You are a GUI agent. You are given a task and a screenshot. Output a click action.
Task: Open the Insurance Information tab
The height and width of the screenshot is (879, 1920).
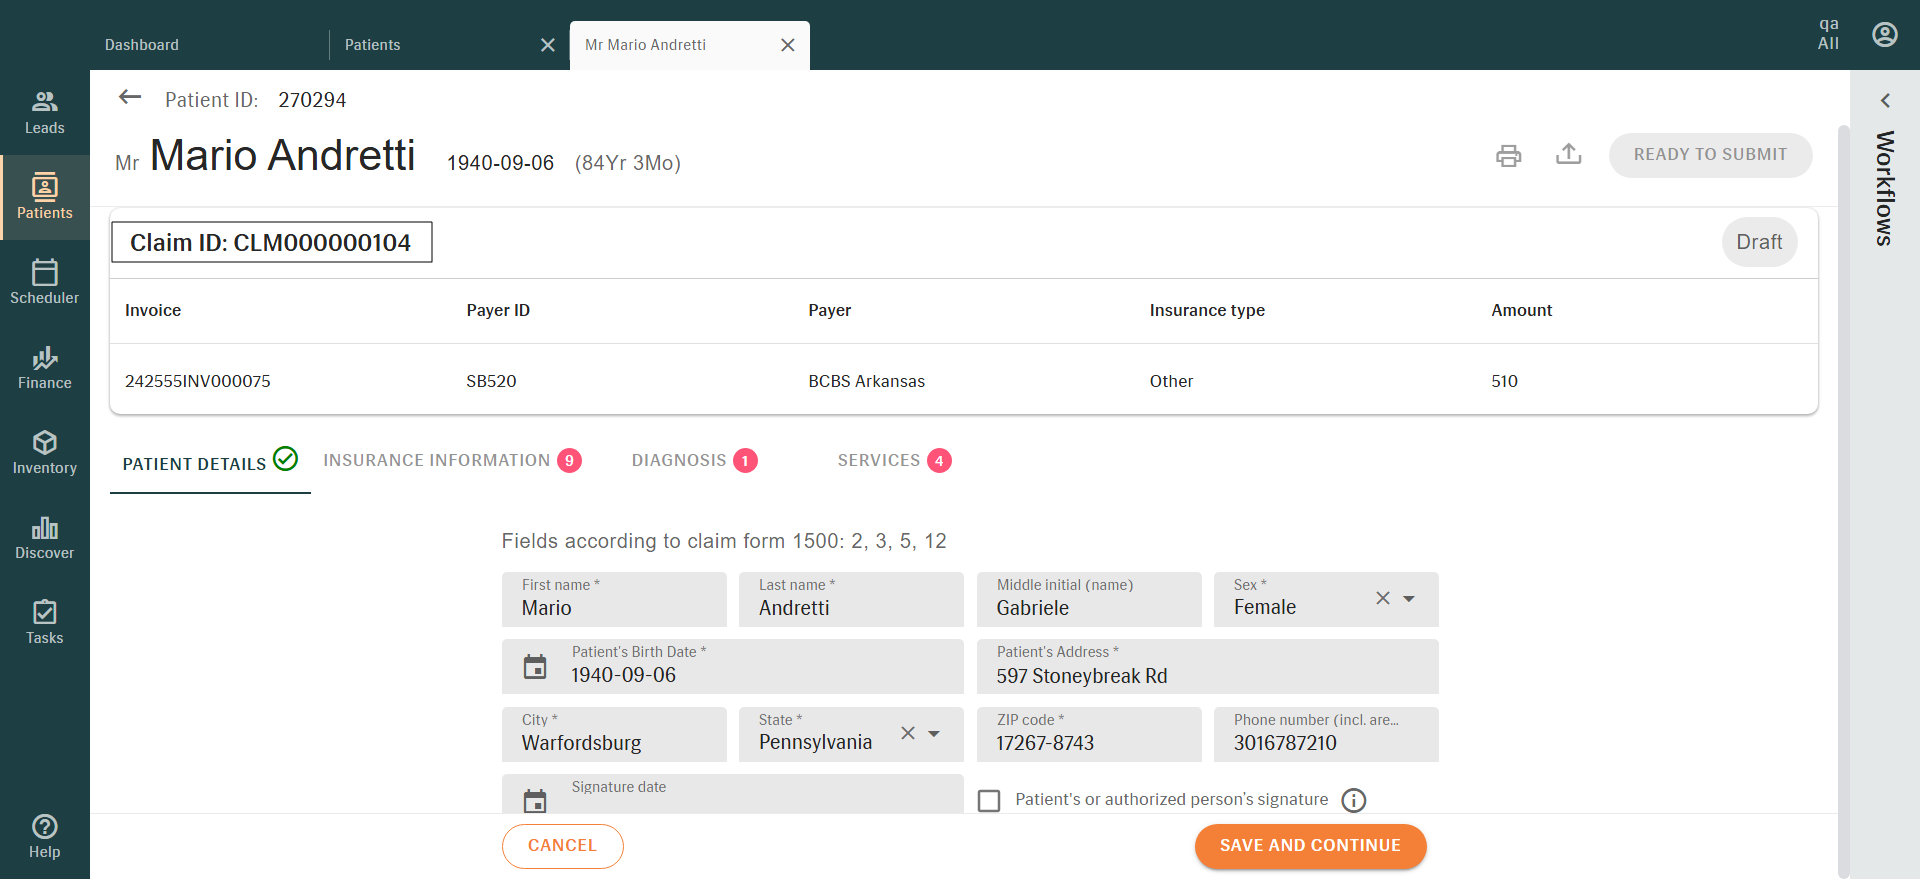pos(452,460)
